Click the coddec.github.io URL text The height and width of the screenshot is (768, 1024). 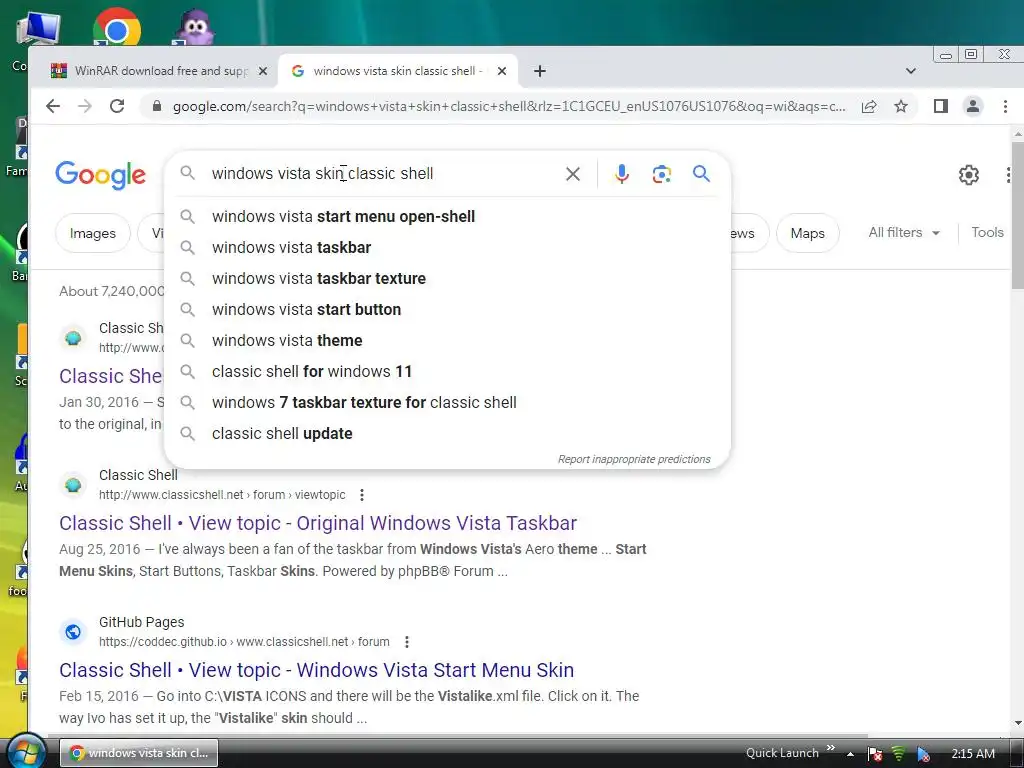tap(244, 642)
